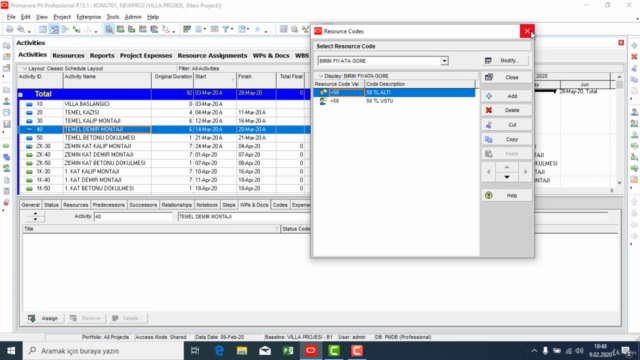The width and height of the screenshot is (640, 360).
Task: Collapse the Total group row
Action: [20, 94]
